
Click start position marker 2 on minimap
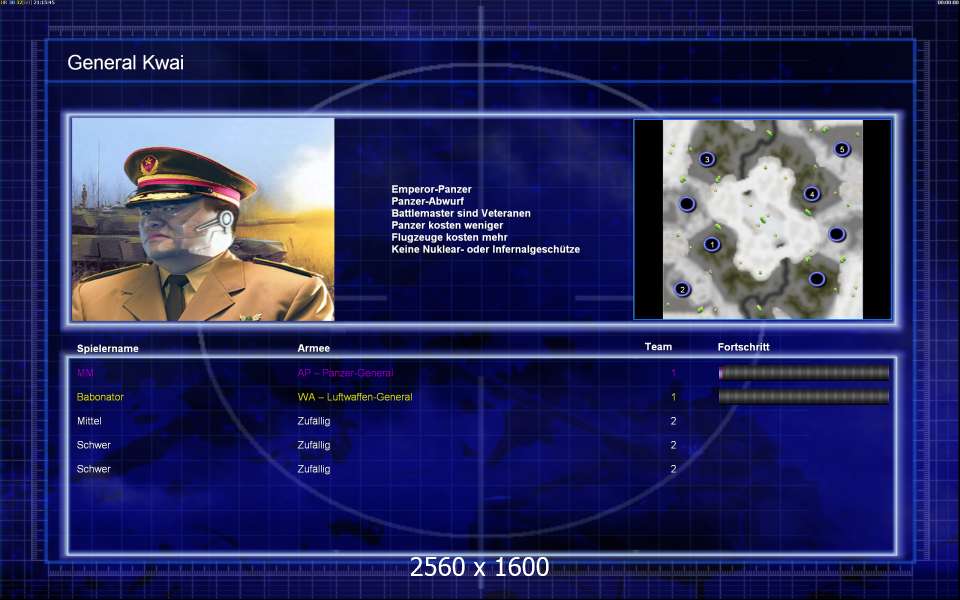coord(682,289)
